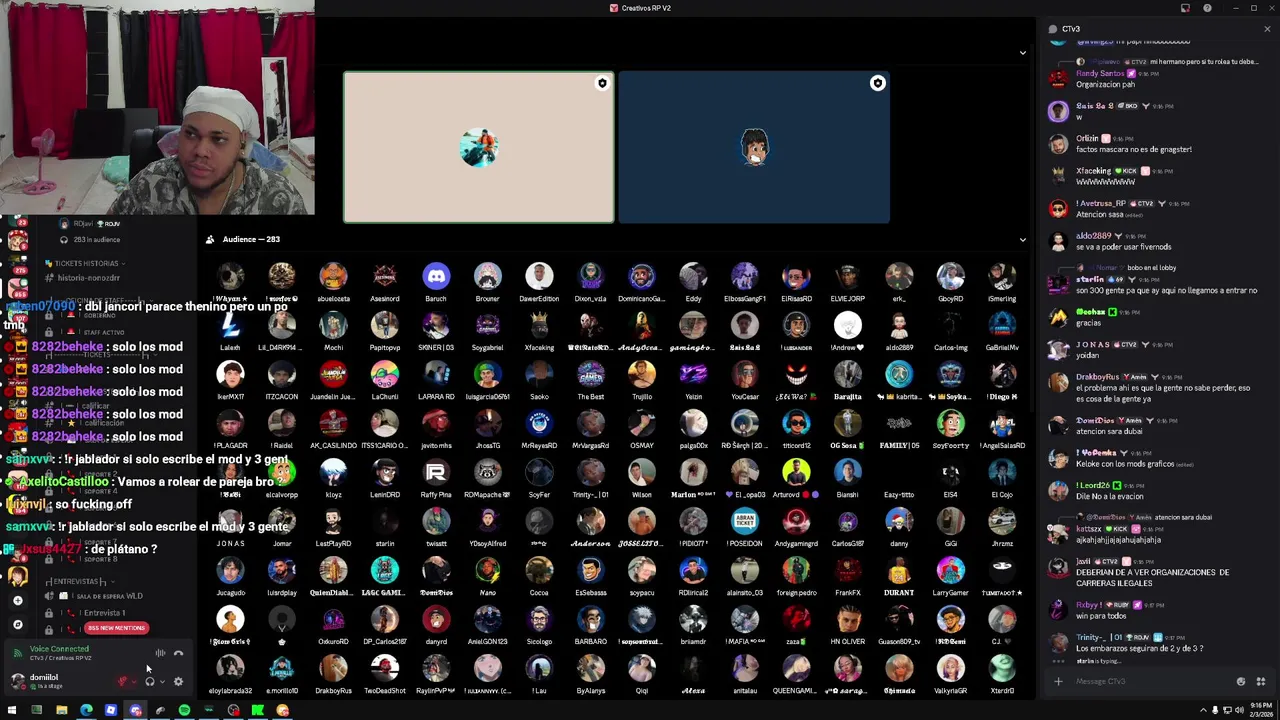The width and height of the screenshot is (1280, 720).
Task: Open the inbox icon in title bar
Action: click(1185, 8)
